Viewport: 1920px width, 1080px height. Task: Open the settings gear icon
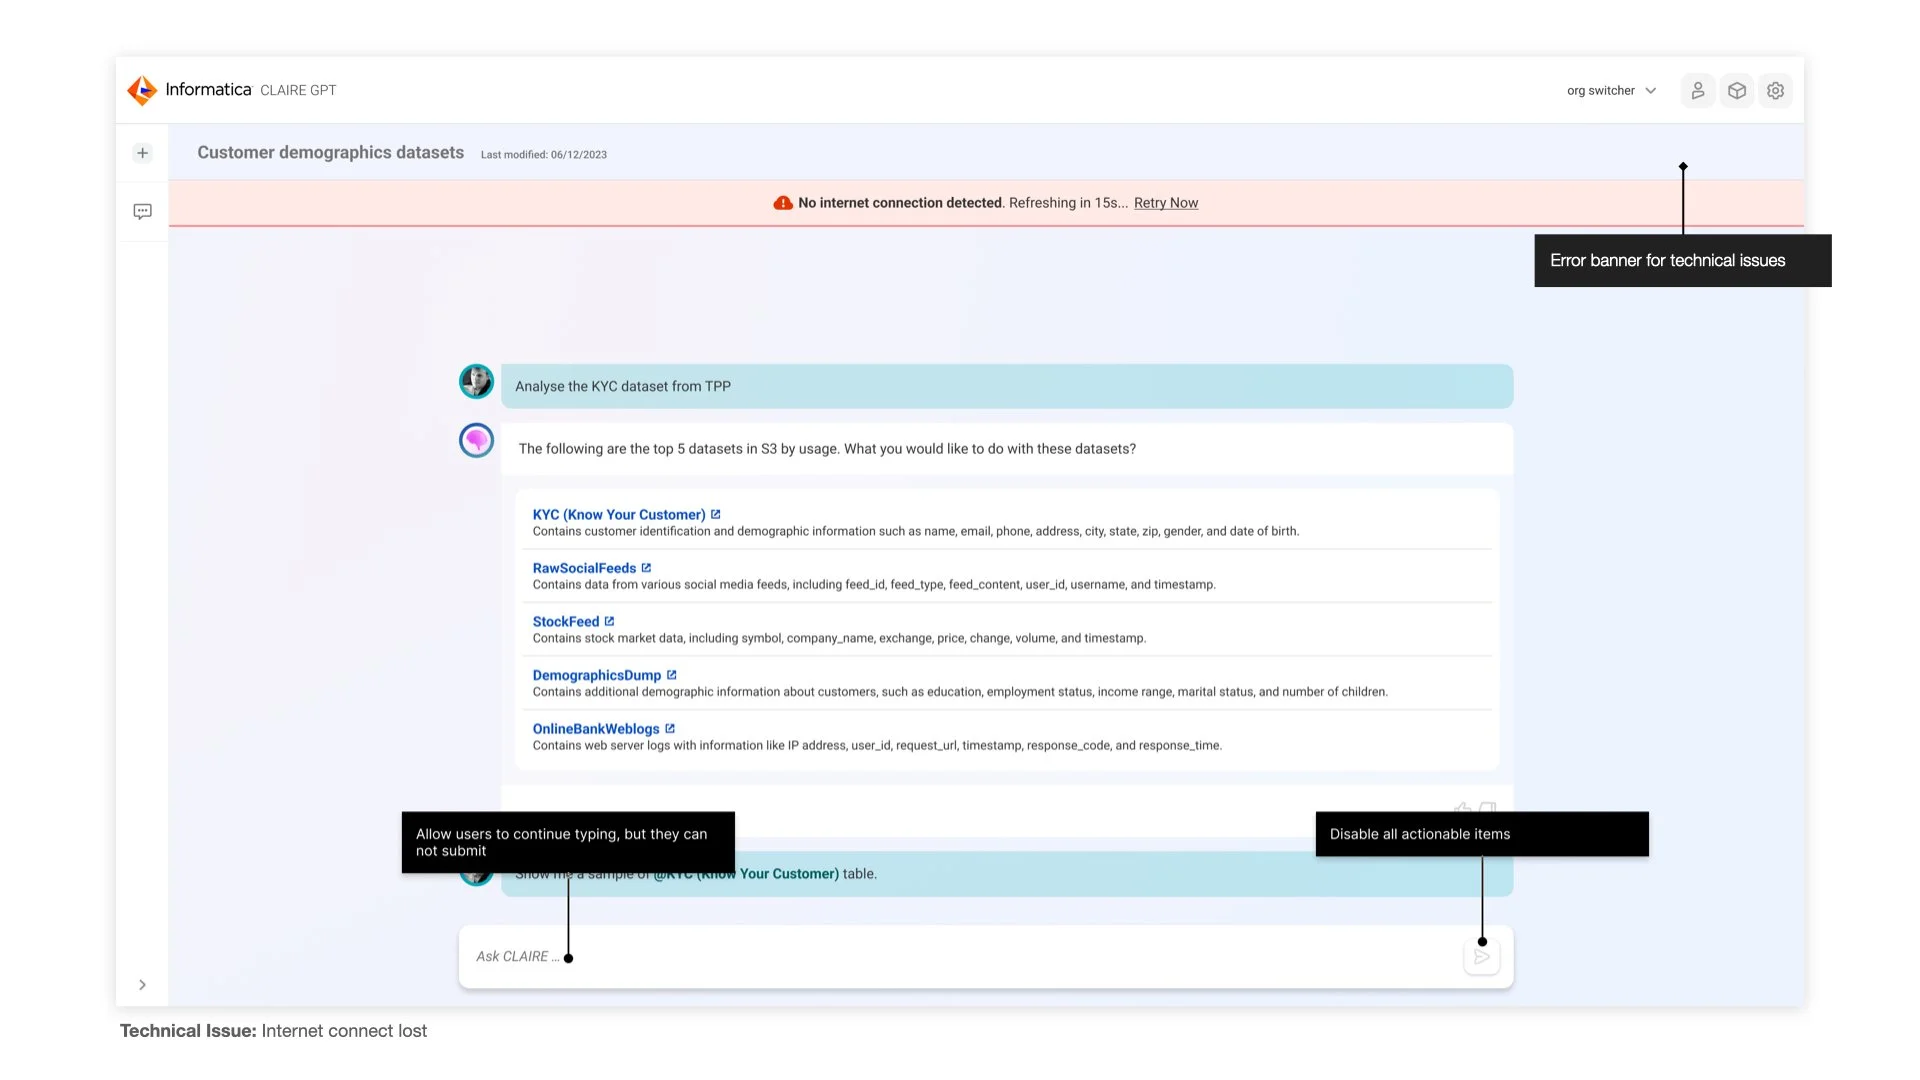(x=1775, y=91)
